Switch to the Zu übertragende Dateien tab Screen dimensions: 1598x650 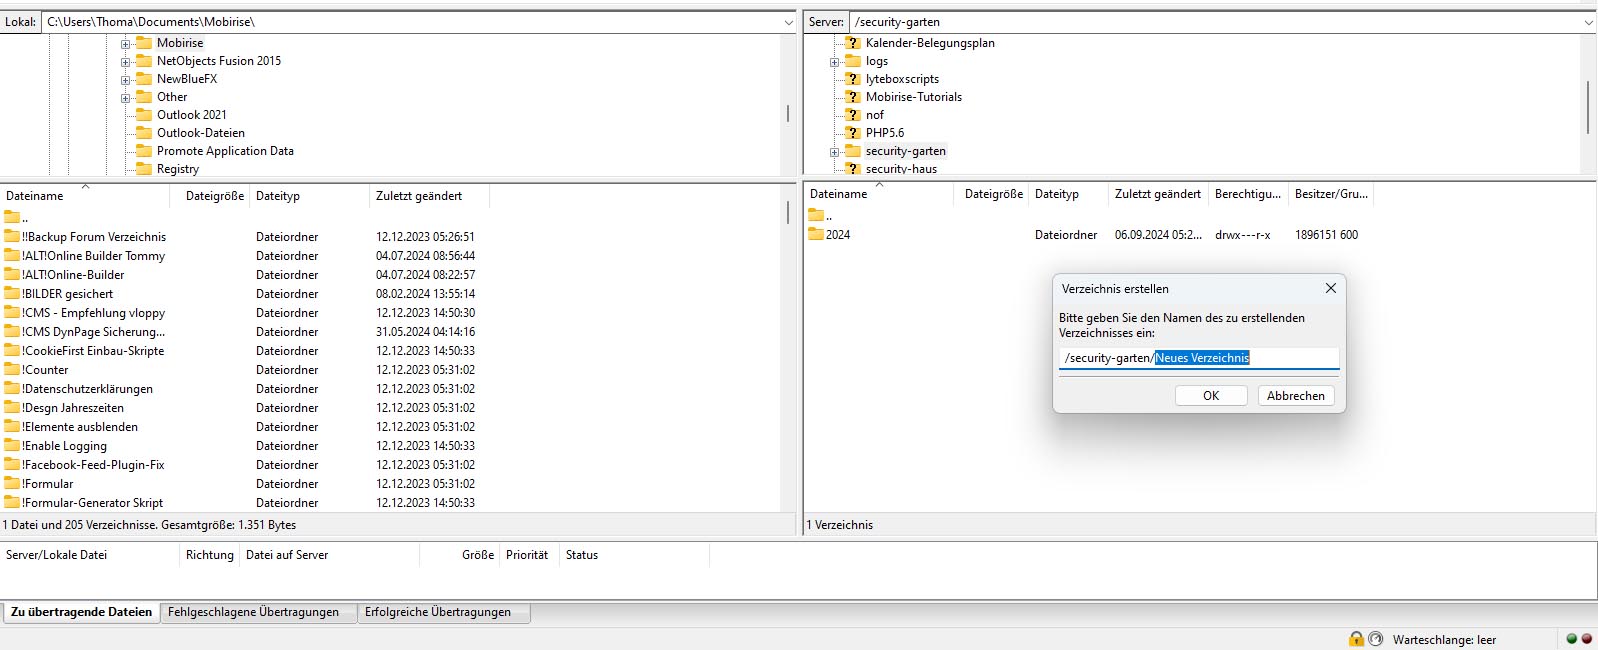81,612
